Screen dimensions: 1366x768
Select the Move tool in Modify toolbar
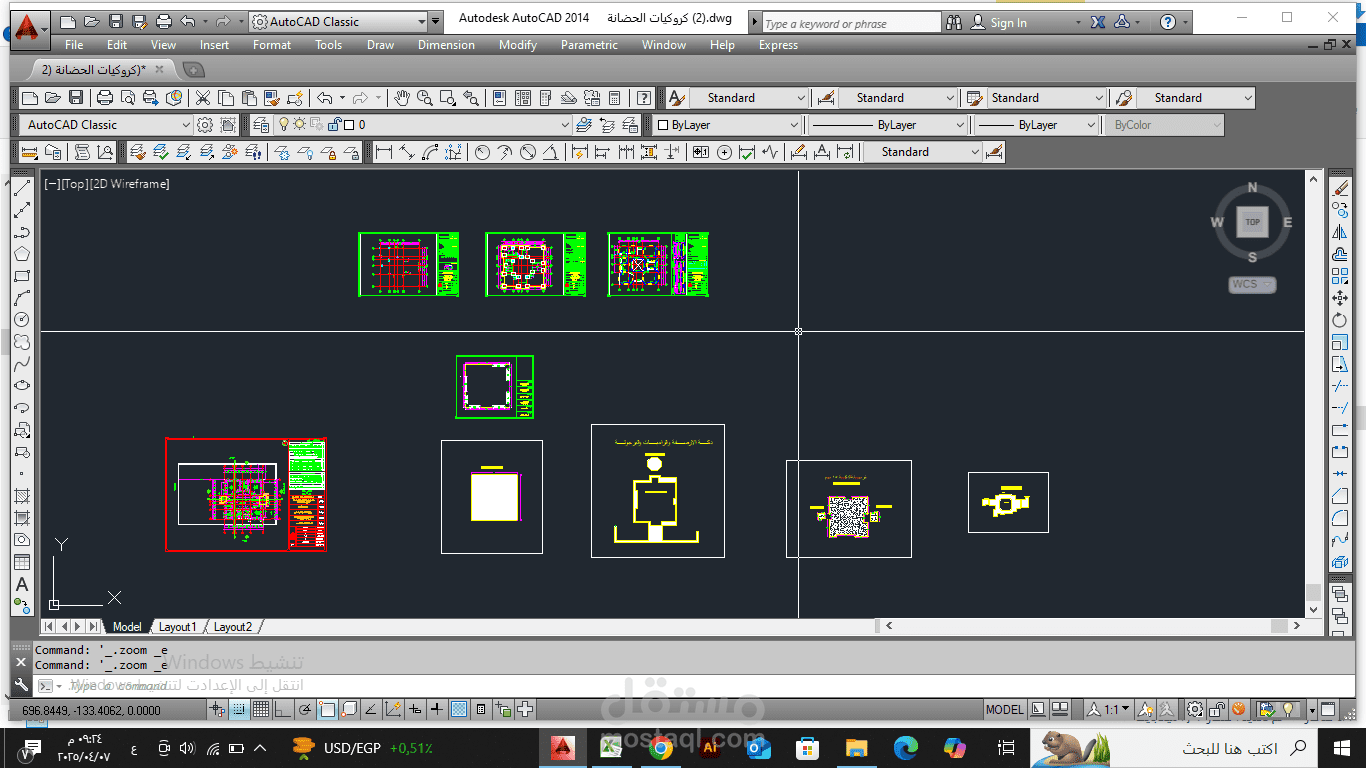pos(1340,298)
